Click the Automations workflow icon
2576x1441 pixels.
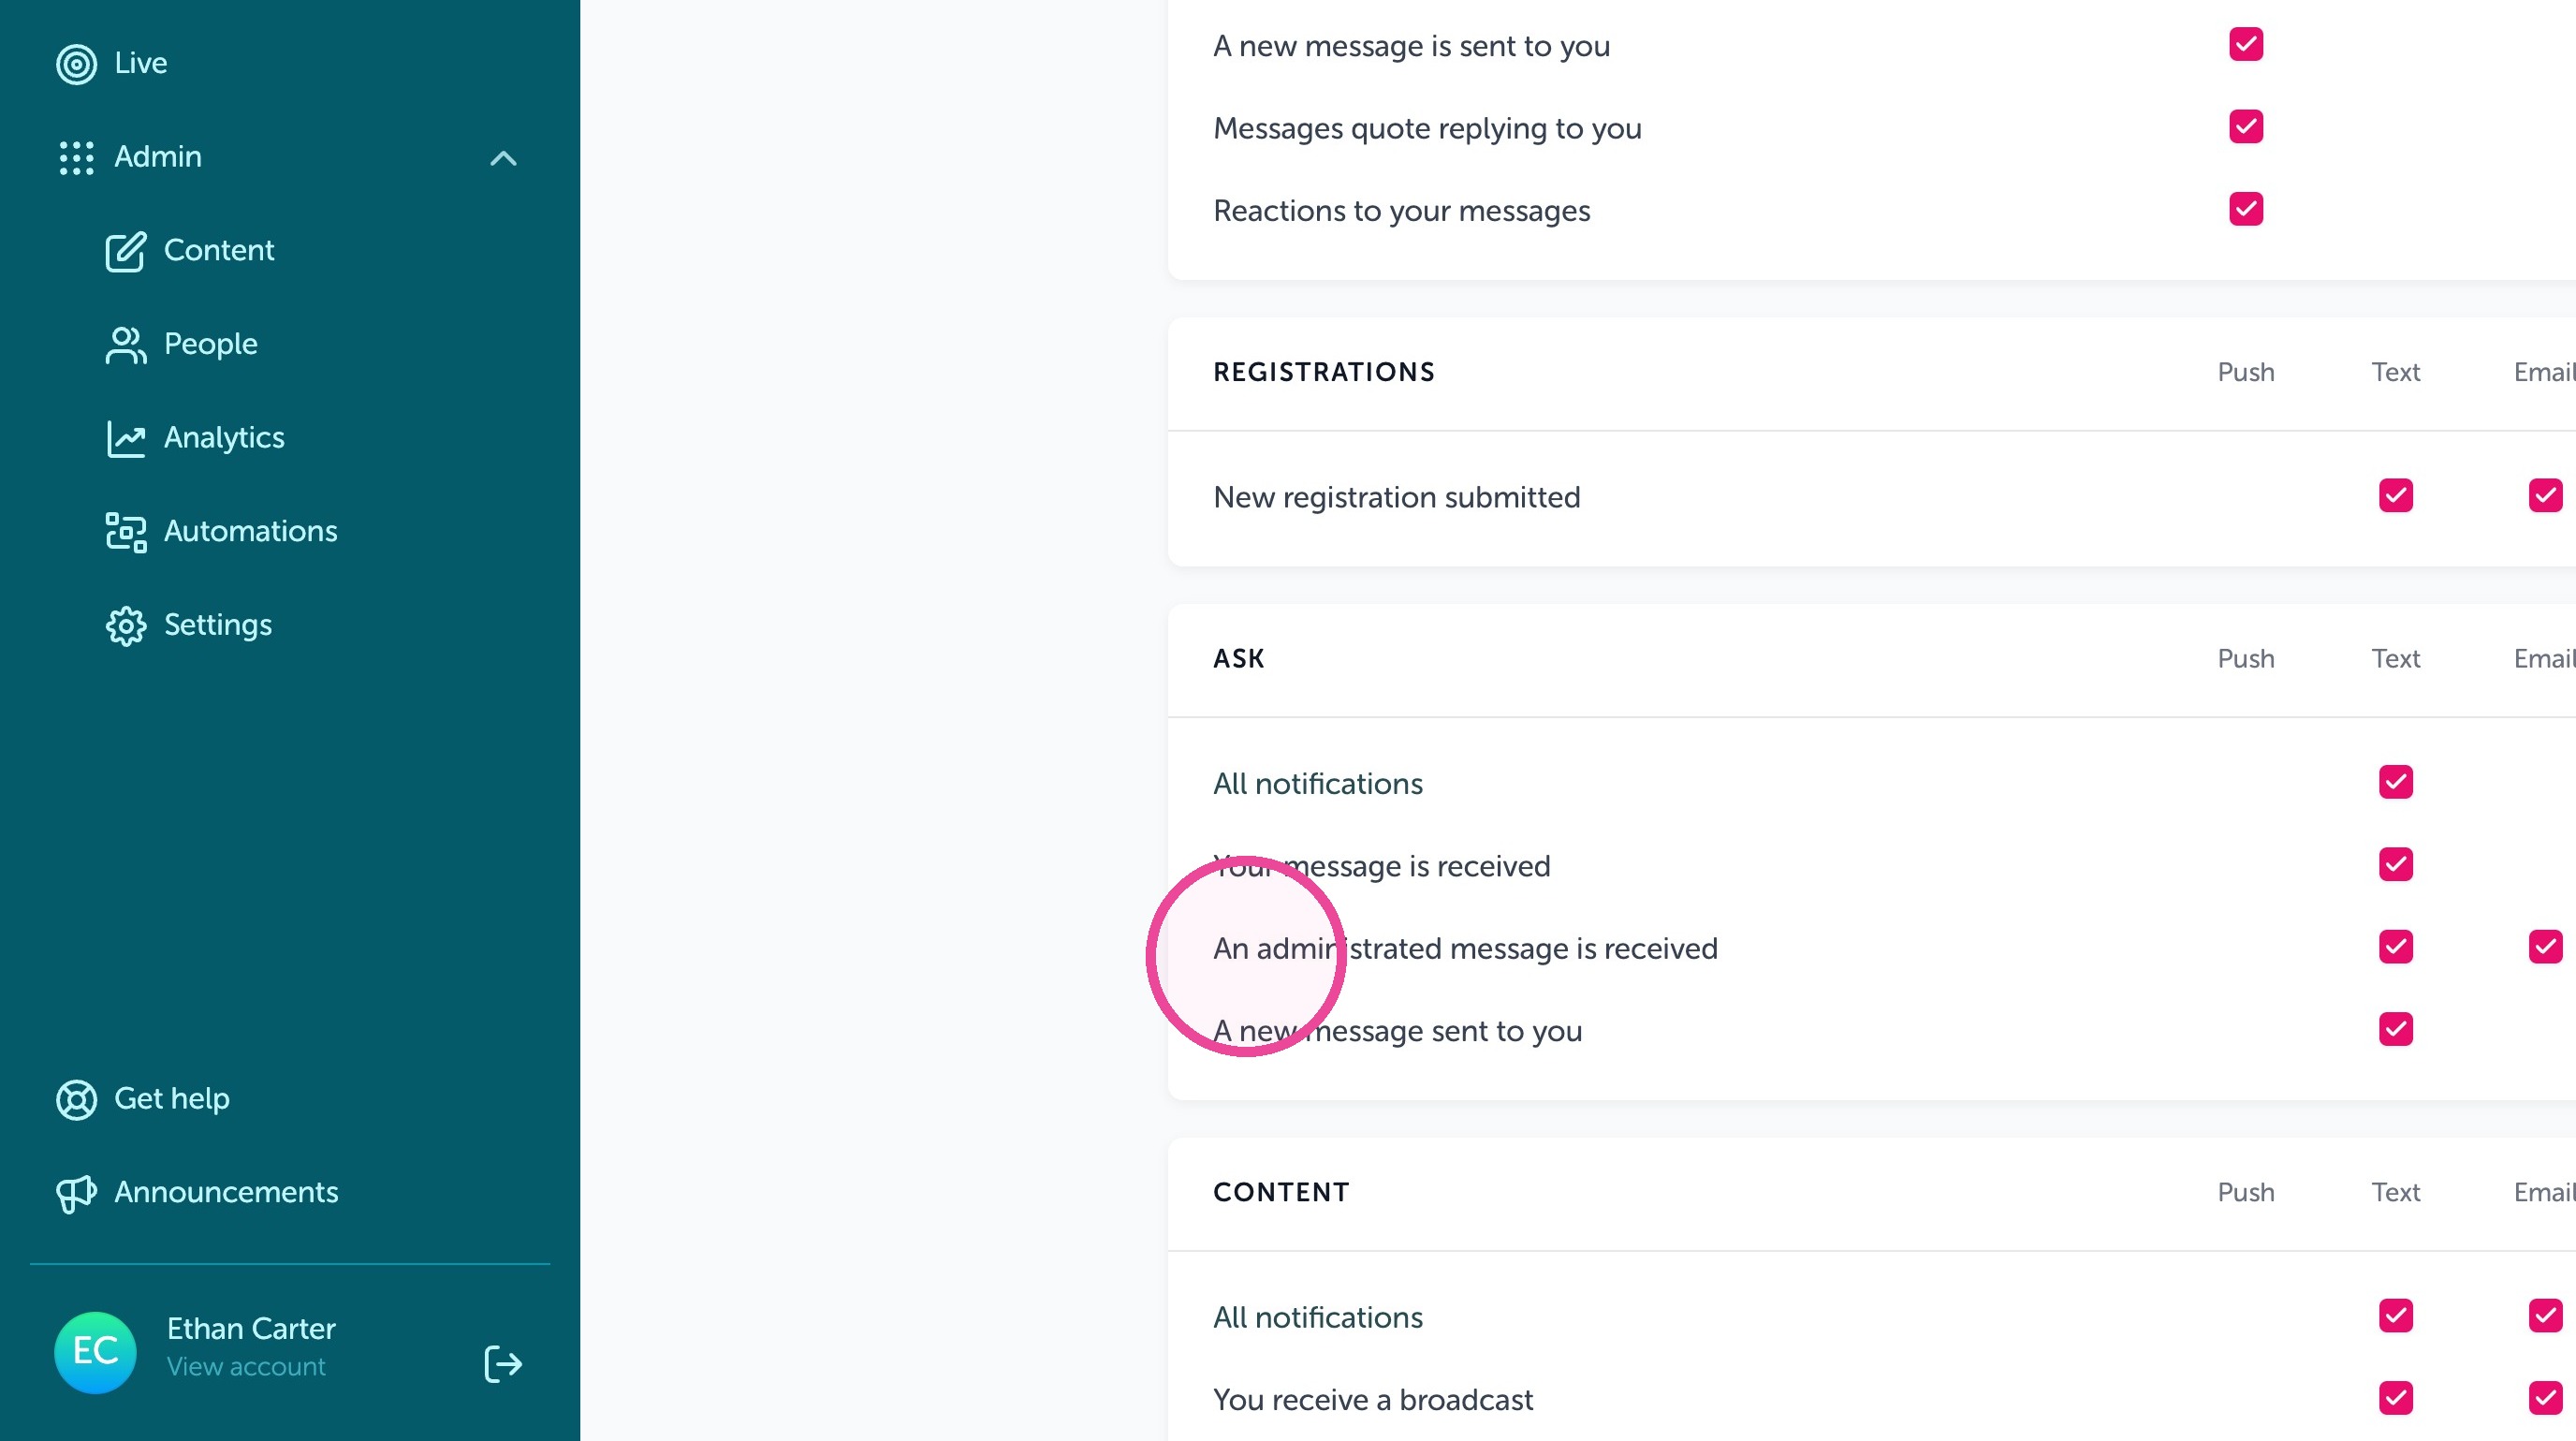[x=126, y=532]
